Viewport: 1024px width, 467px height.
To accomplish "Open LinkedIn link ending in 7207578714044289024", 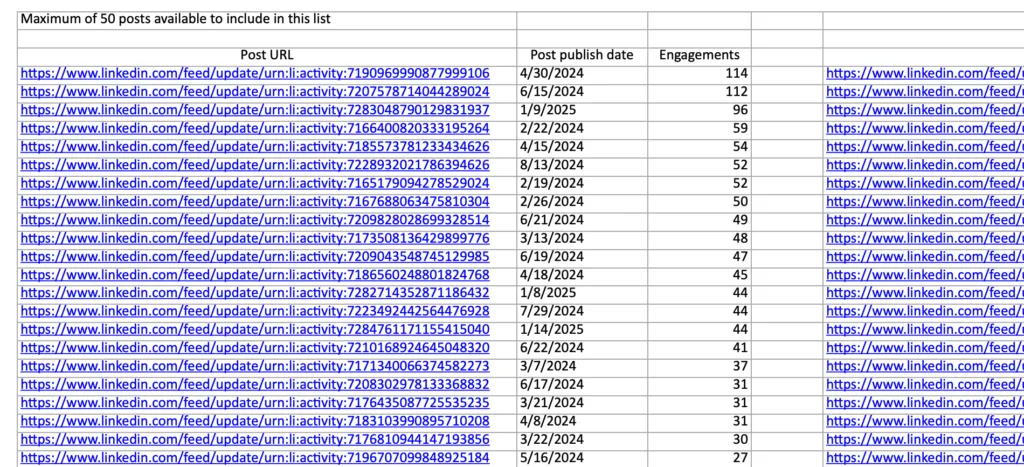I will coord(255,92).
